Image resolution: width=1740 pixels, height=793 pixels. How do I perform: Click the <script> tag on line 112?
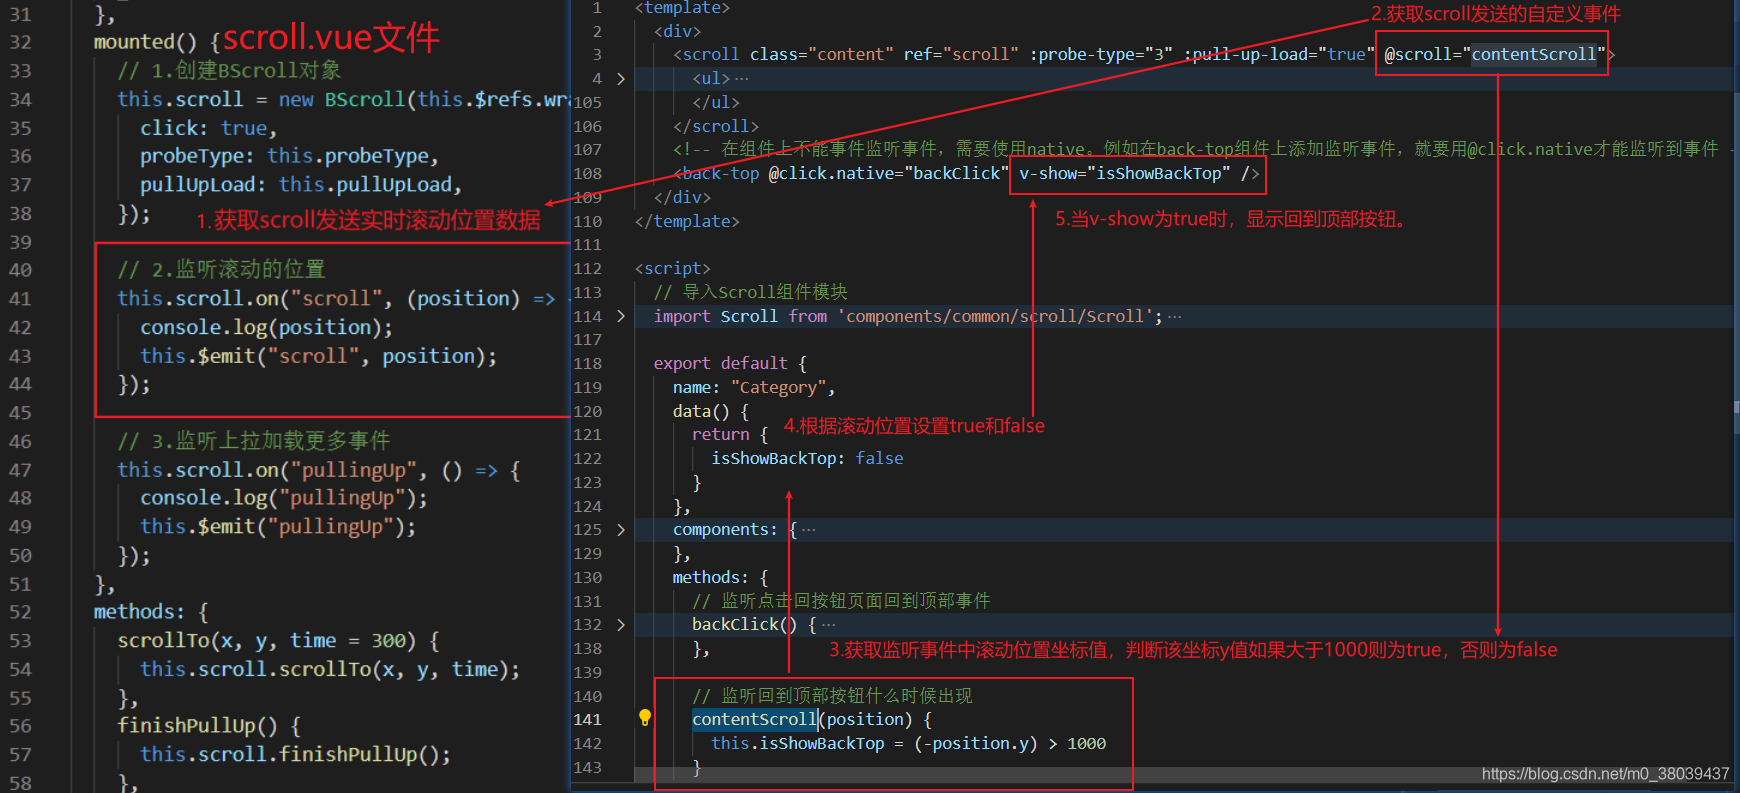point(672,269)
